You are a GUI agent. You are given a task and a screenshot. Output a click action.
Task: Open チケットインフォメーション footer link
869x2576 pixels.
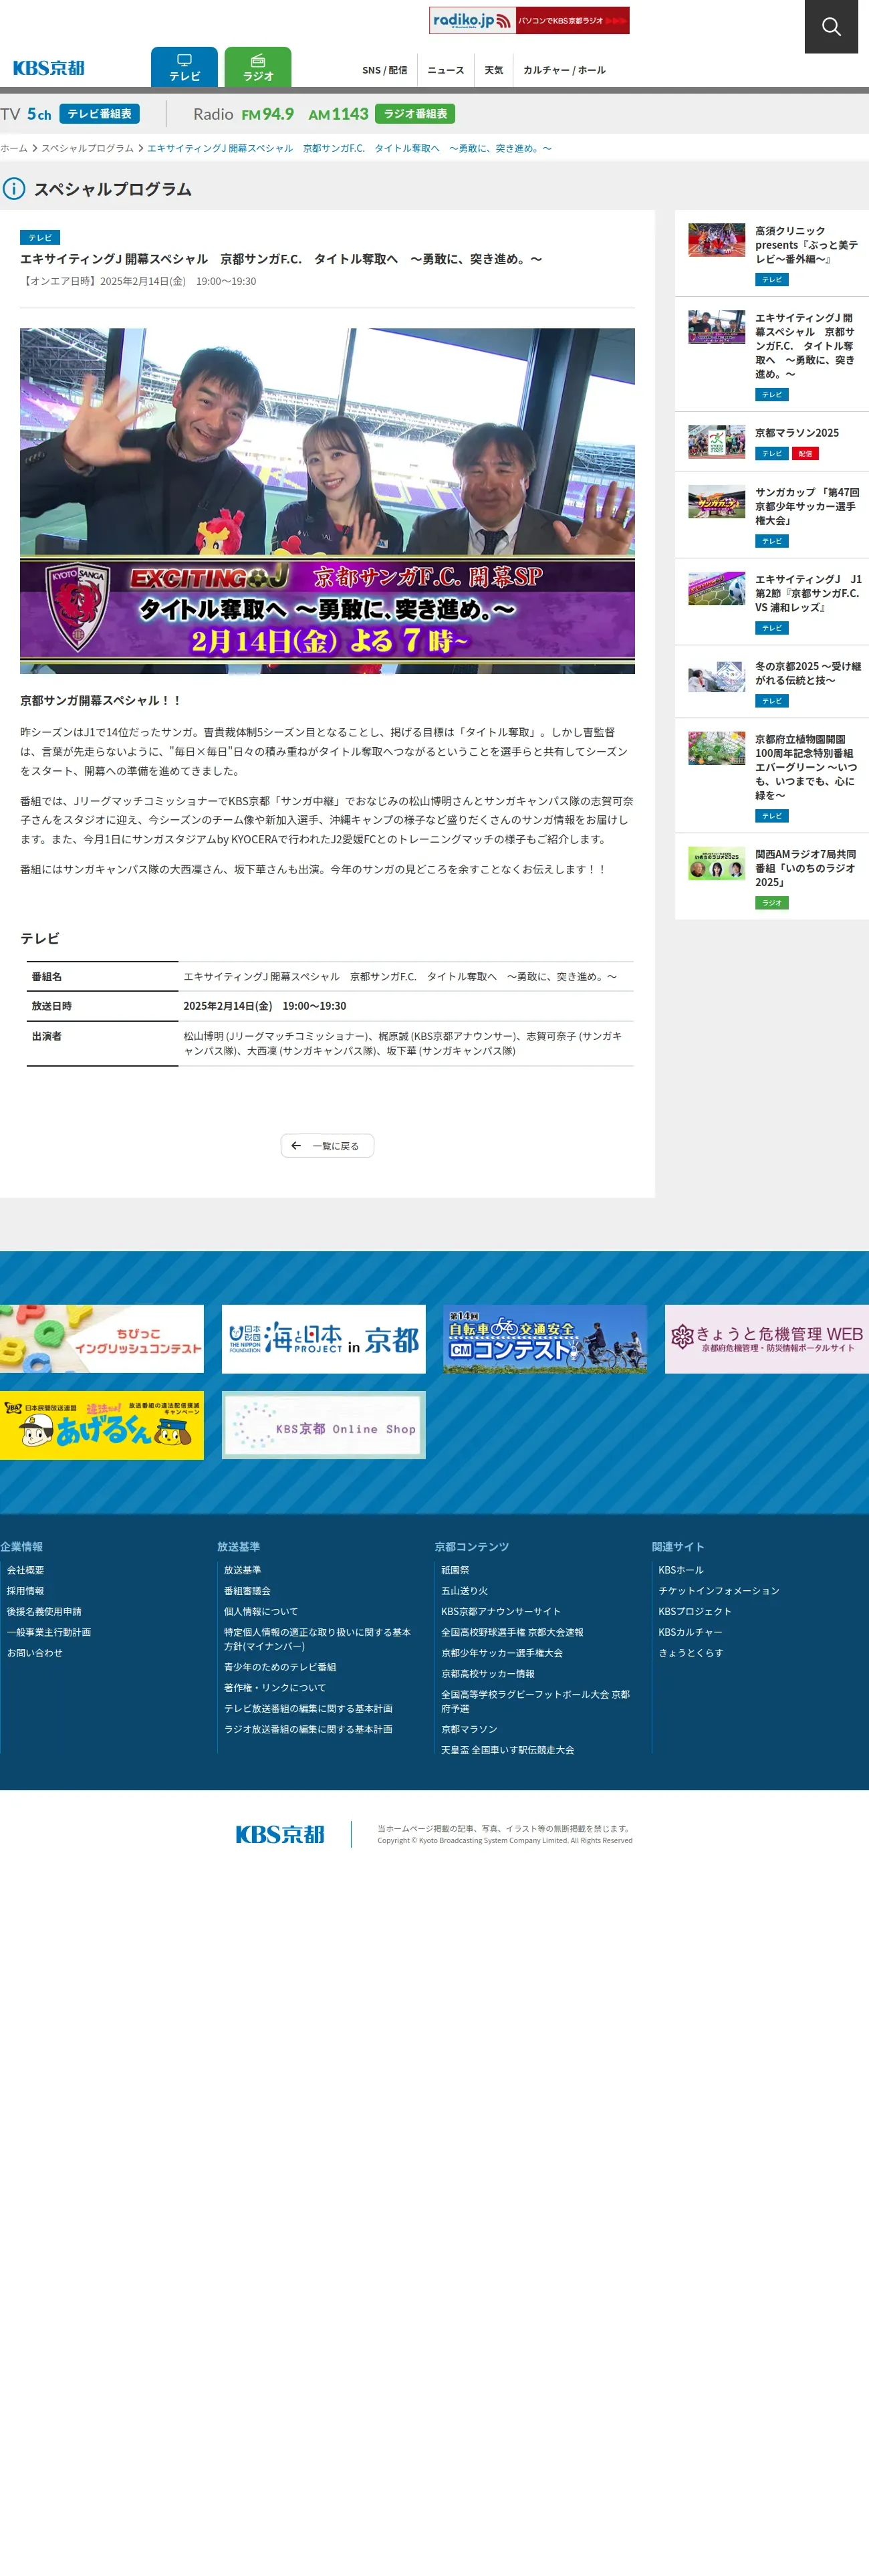719,1591
